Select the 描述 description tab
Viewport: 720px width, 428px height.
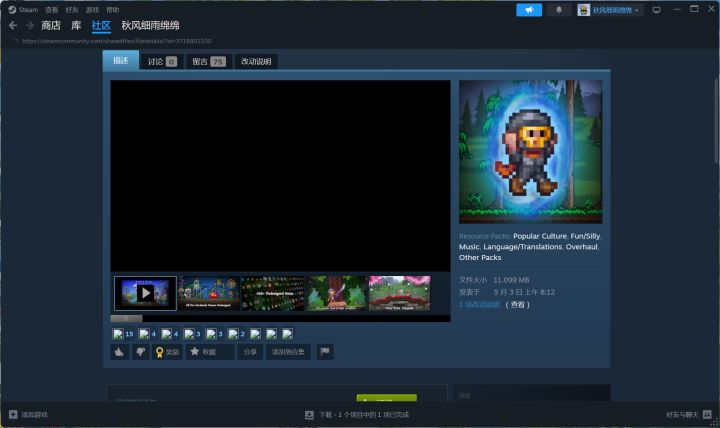(121, 61)
